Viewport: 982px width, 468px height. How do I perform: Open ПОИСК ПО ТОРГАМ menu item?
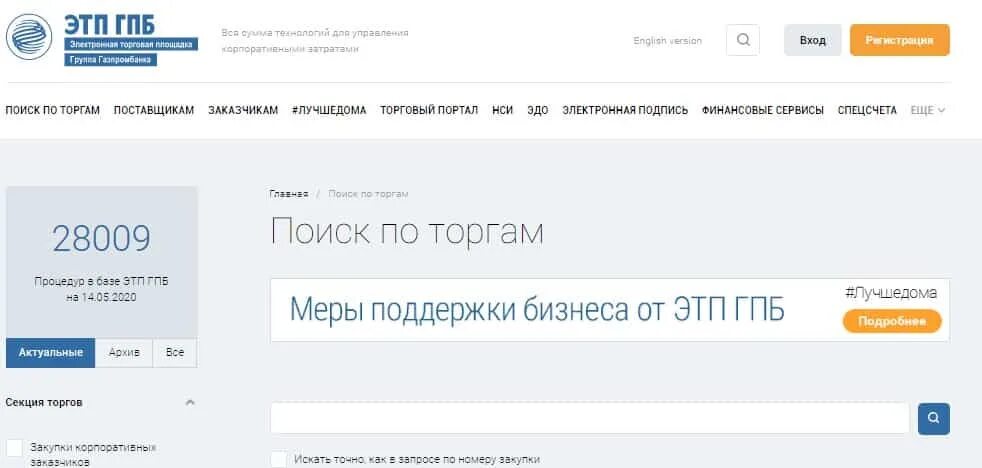pos(53,110)
